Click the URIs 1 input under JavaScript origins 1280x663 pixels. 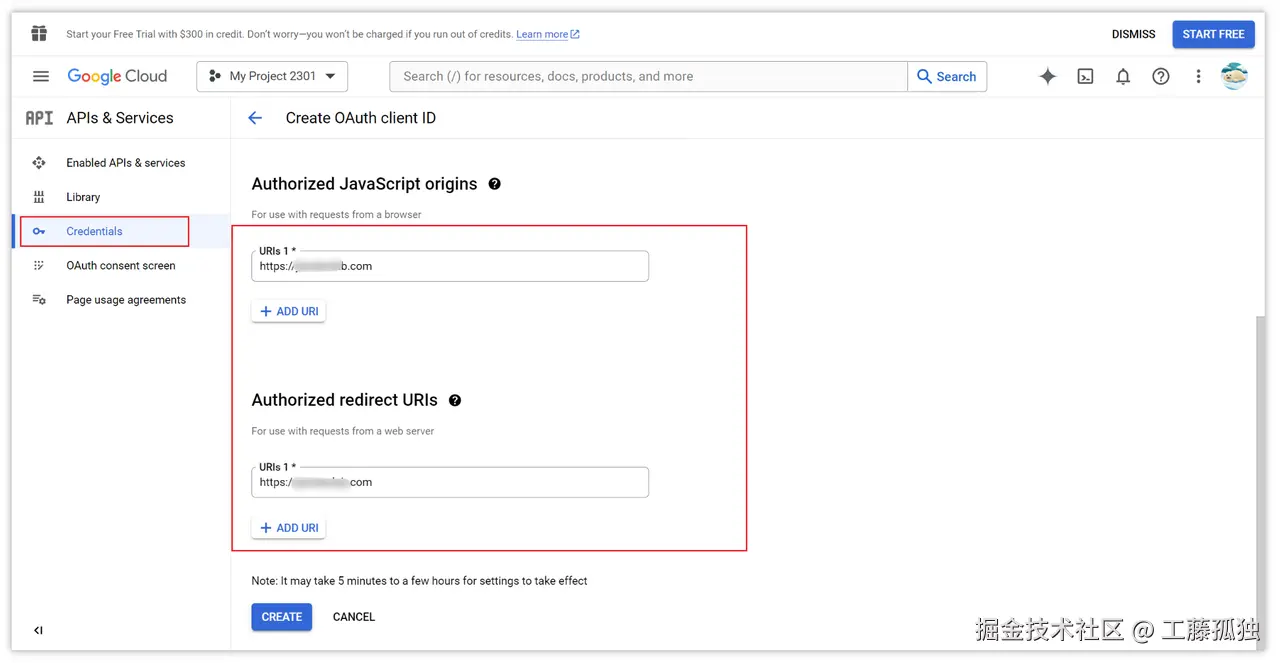(x=449, y=266)
